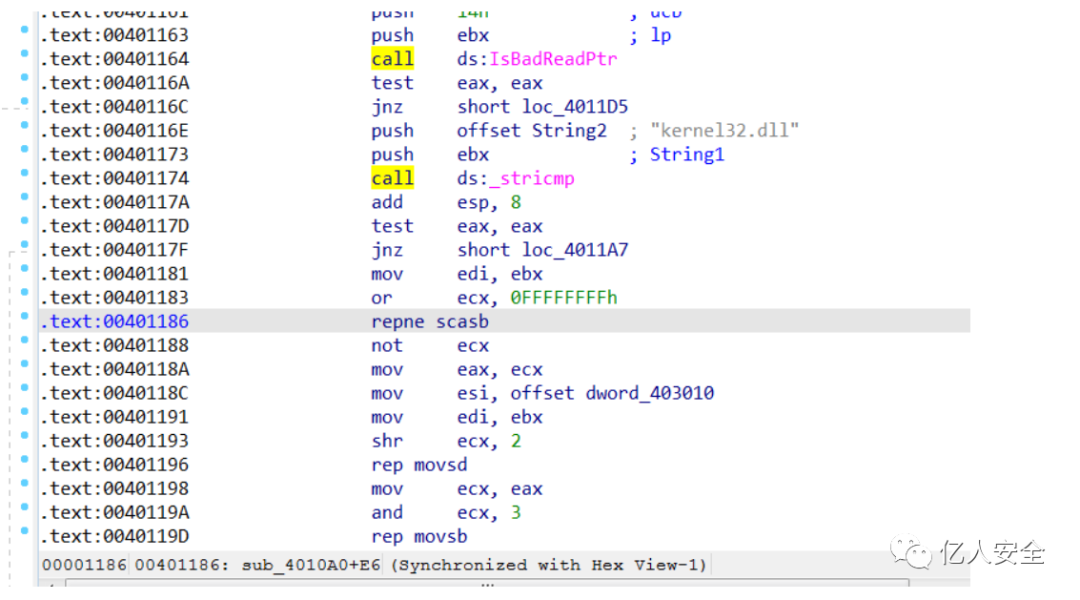1080x600 pixels.
Task: Click 'add esp, 8' instruction
Action: 446,203
